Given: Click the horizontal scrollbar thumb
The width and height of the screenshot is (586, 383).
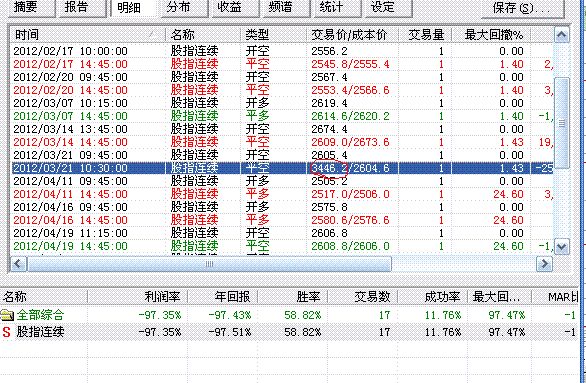Looking at the screenshot, I should (210, 264).
